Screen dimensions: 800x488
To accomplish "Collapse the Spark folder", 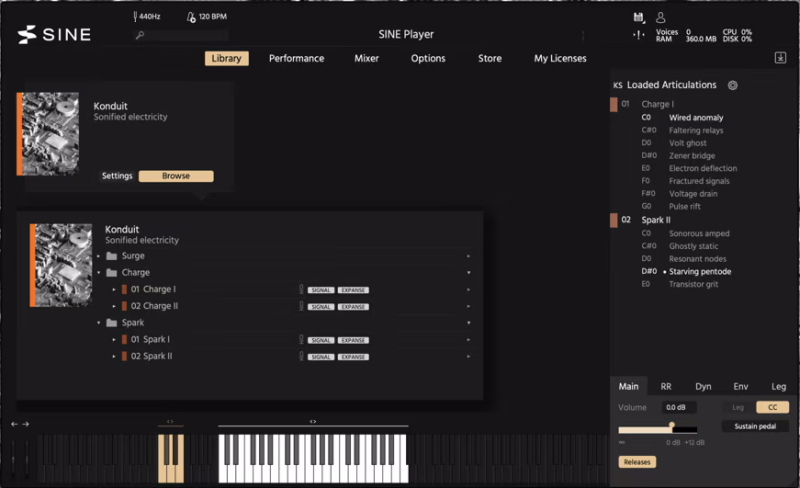I will point(98,323).
